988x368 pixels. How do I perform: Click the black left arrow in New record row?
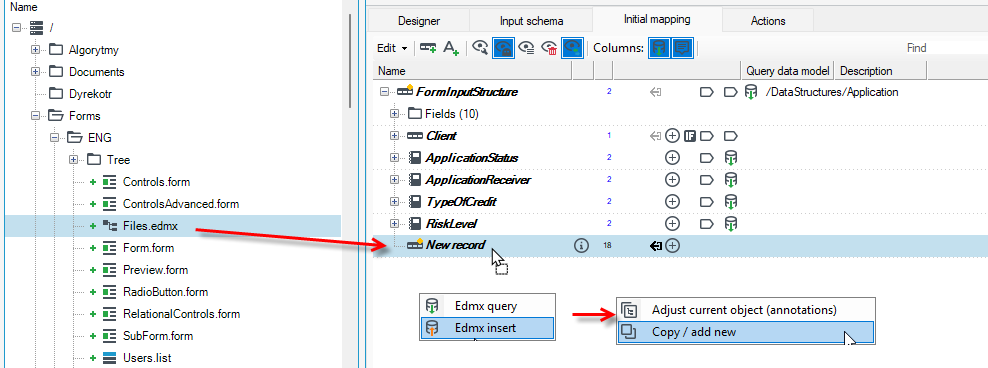(x=655, y=246)
